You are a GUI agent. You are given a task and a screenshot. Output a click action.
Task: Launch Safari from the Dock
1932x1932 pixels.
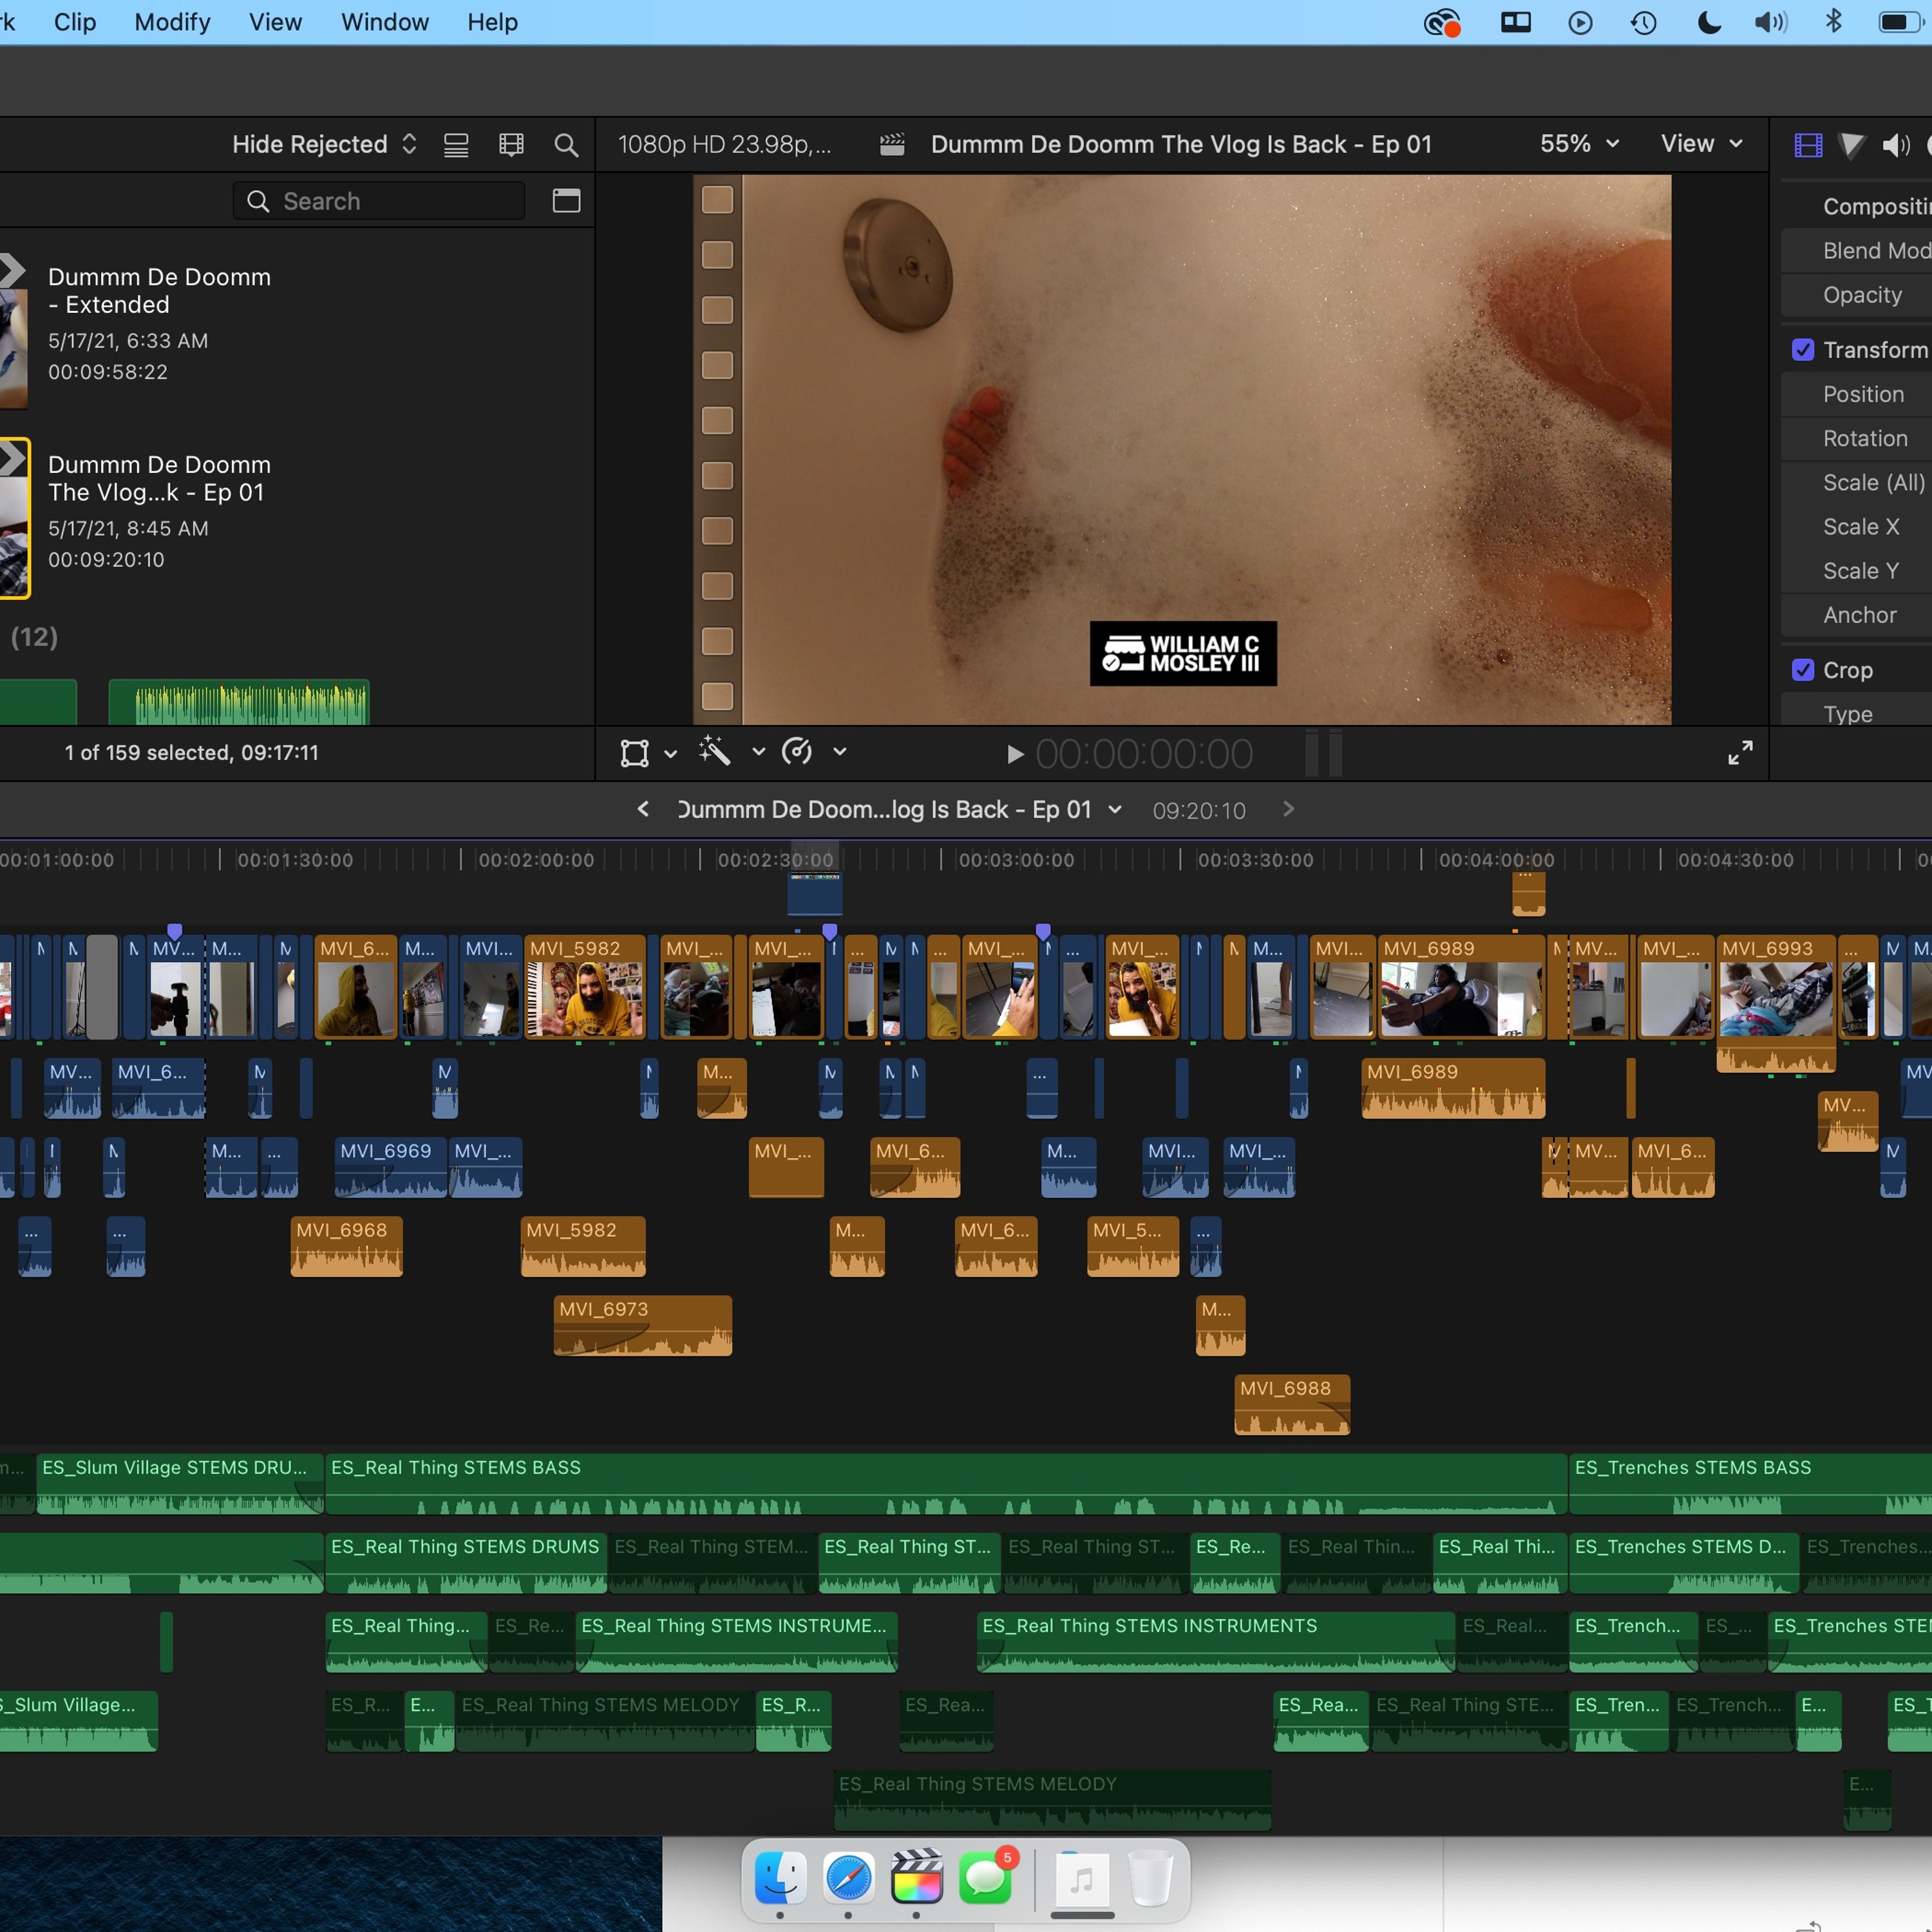848,1877
